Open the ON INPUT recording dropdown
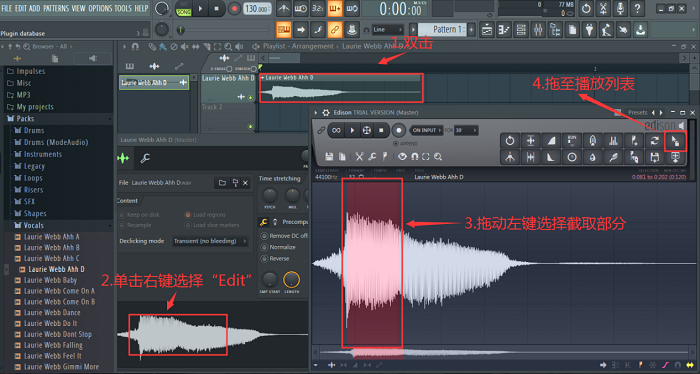The height and width of the screenshot is (374, 700). [426, 130]
